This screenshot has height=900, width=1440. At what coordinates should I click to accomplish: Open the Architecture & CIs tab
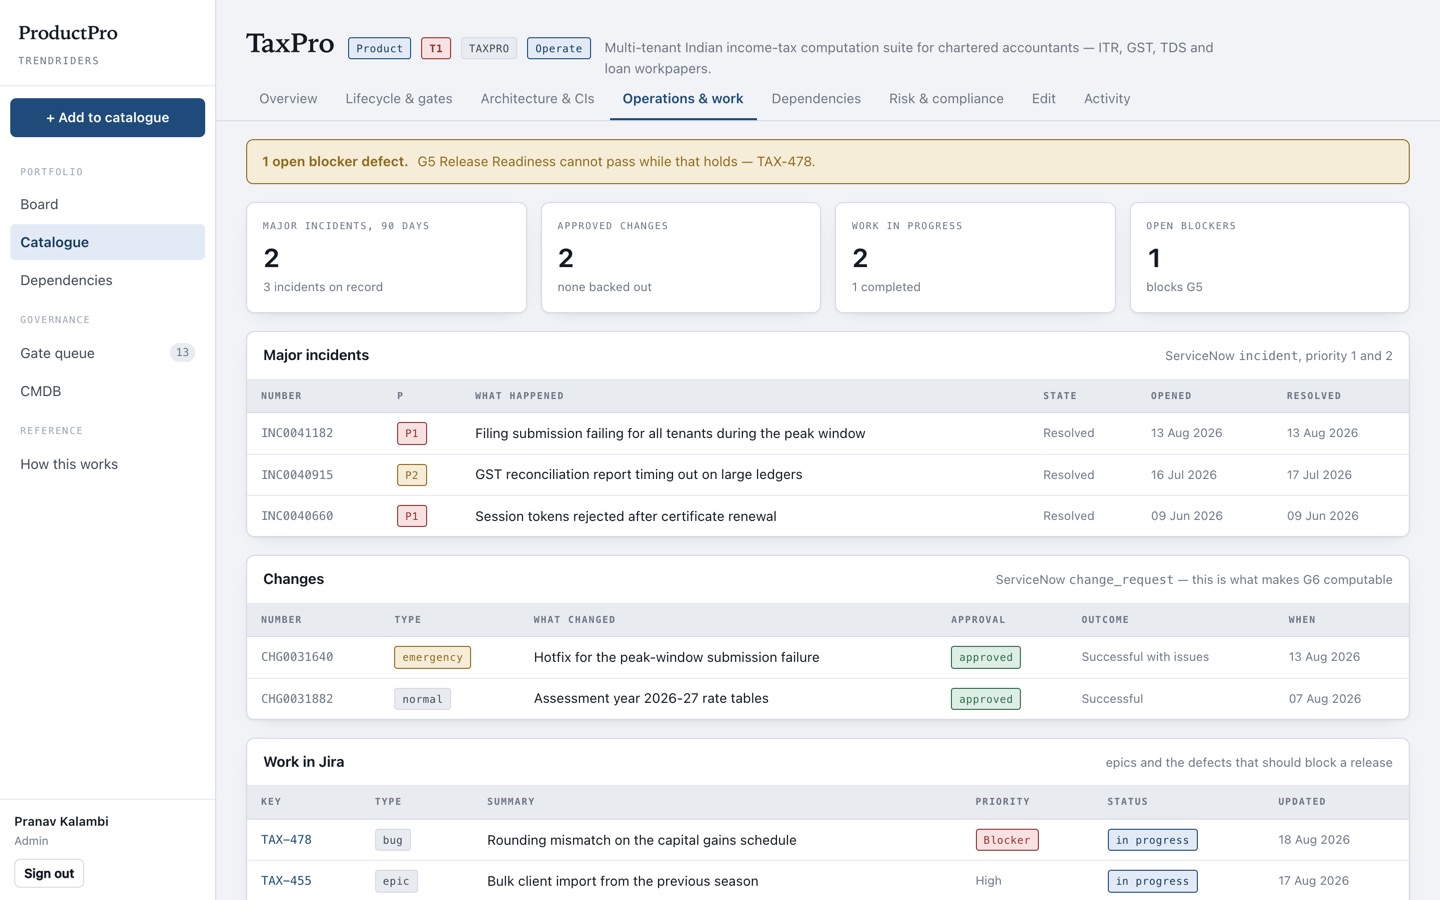pos(537,99)
